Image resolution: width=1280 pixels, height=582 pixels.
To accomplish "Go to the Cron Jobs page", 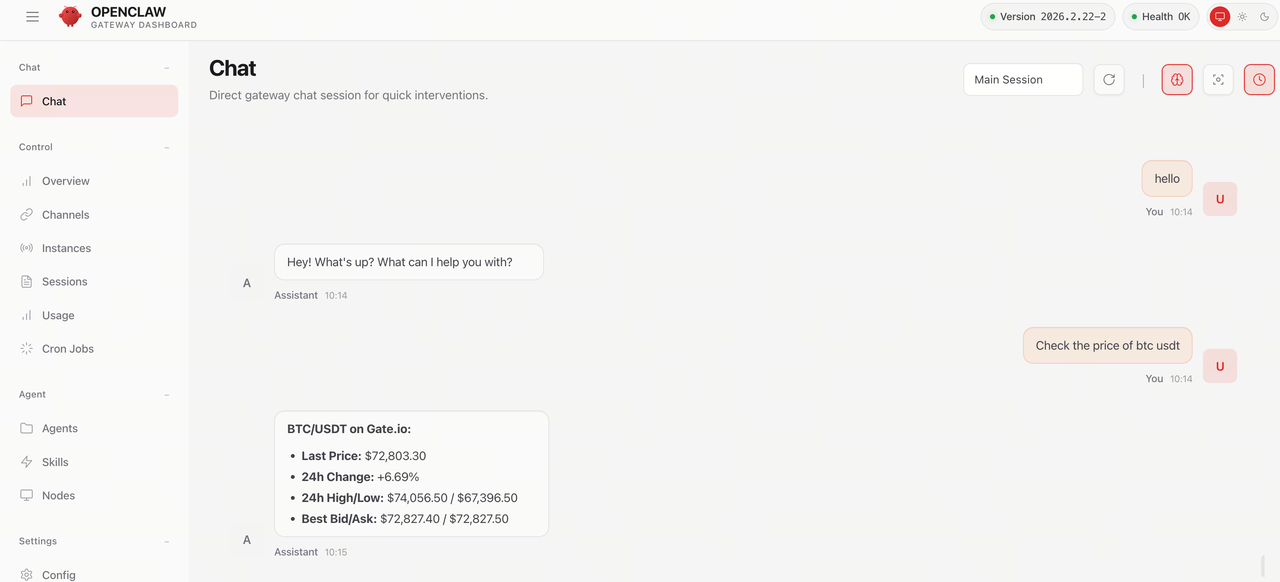I will (x=67, y=349).
